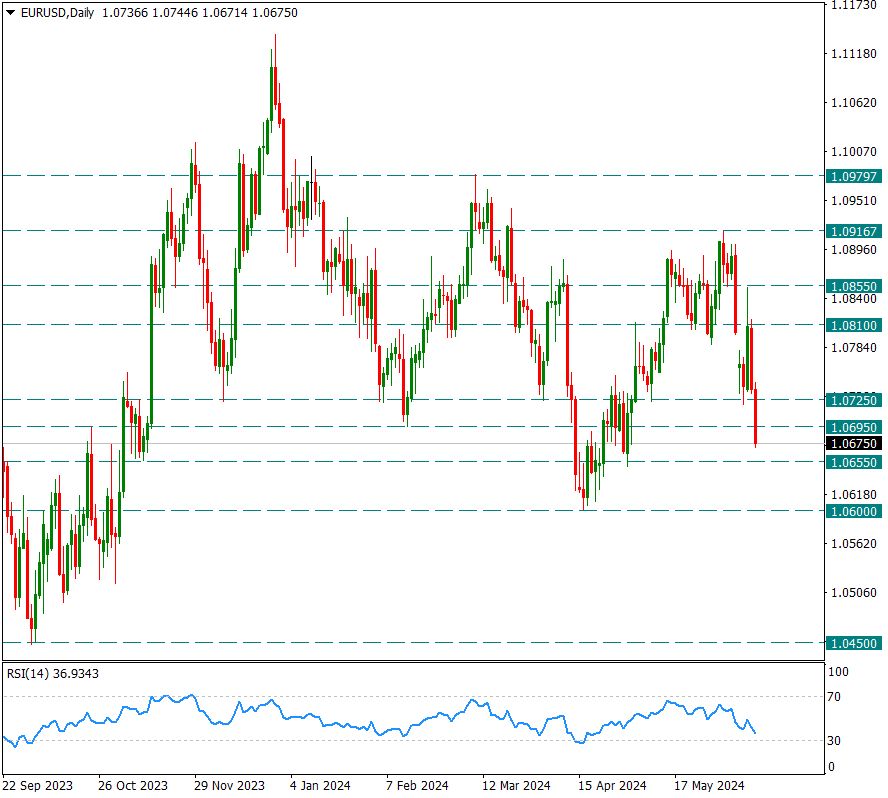
Task: Click the 26 Oct 2023 date label
Action: (x=133, y=786)
